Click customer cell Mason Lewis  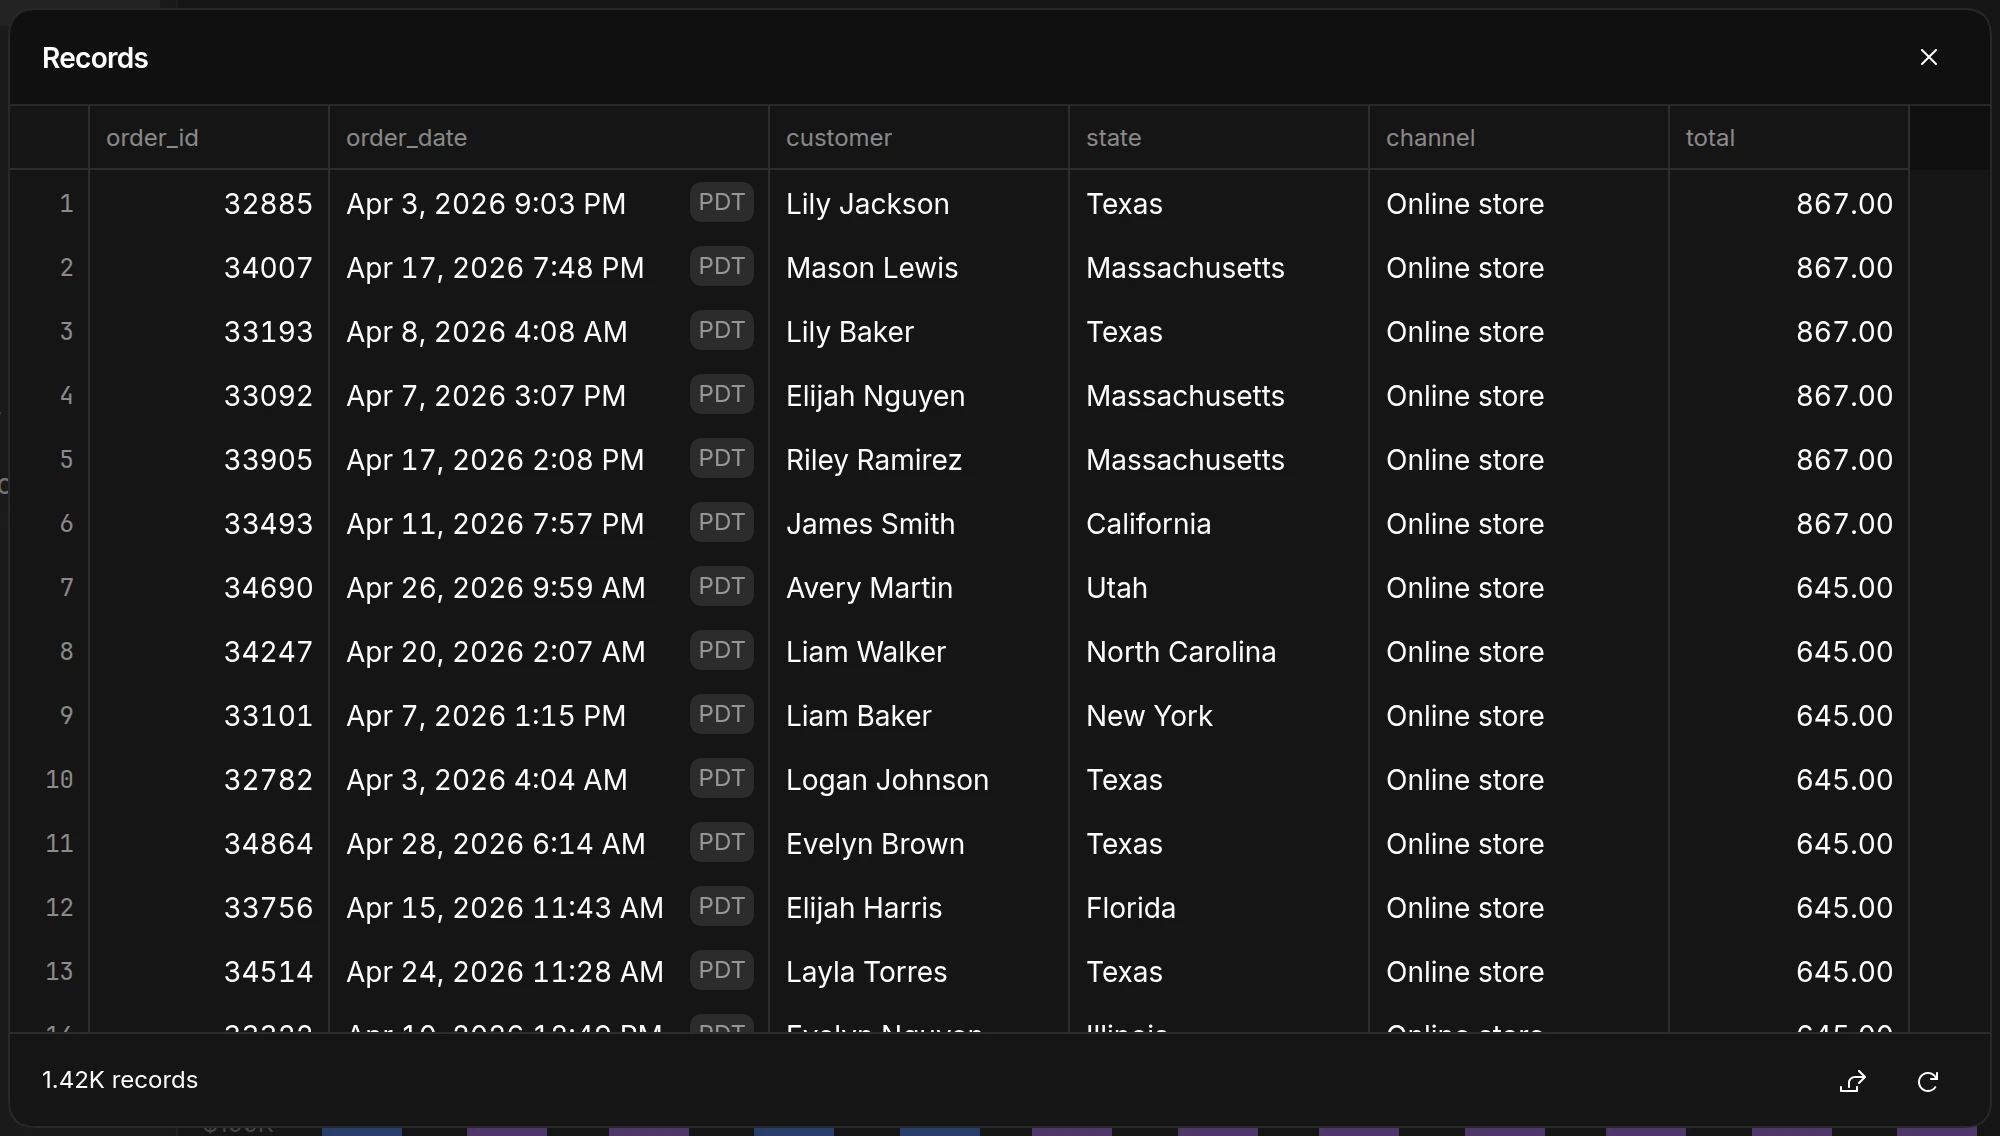tap(919, 267)
